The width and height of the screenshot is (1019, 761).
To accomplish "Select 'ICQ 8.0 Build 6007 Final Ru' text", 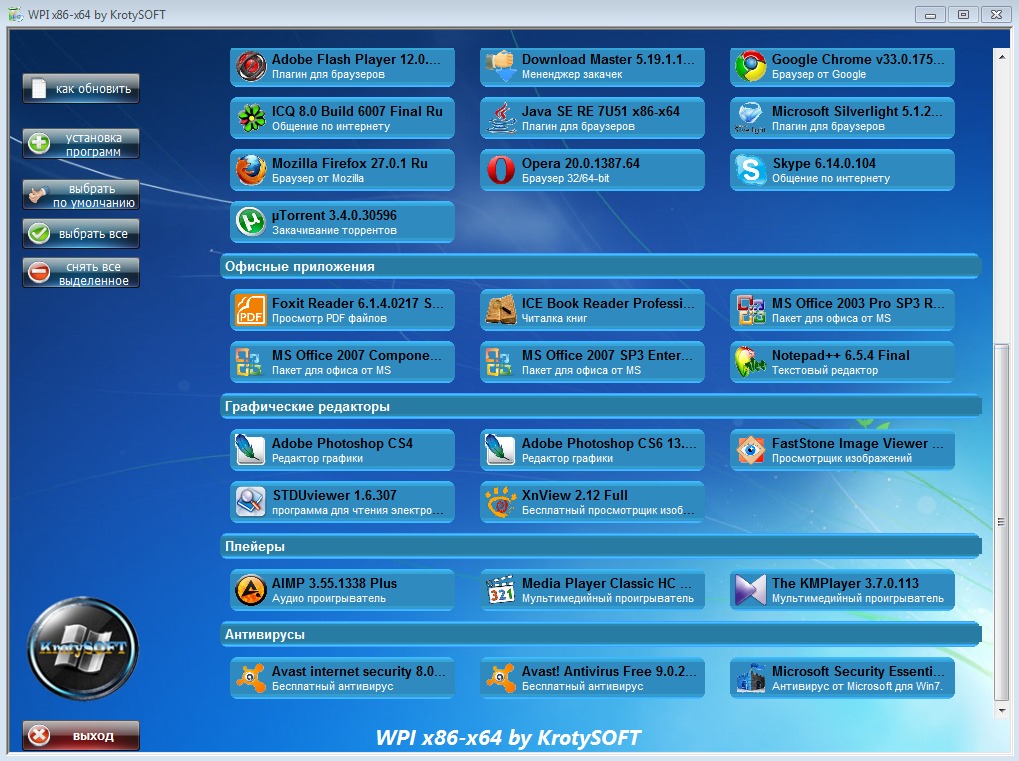I will 357,111.
